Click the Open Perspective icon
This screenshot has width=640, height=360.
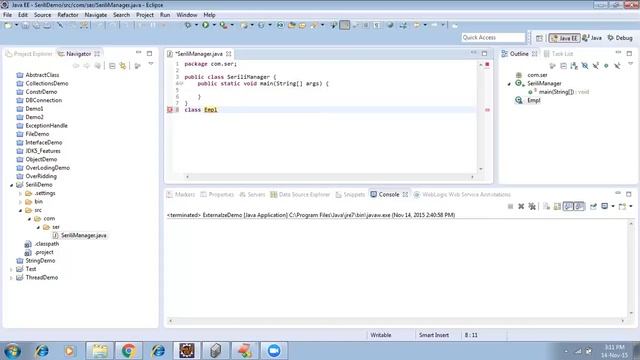click(x=539, y=38)
